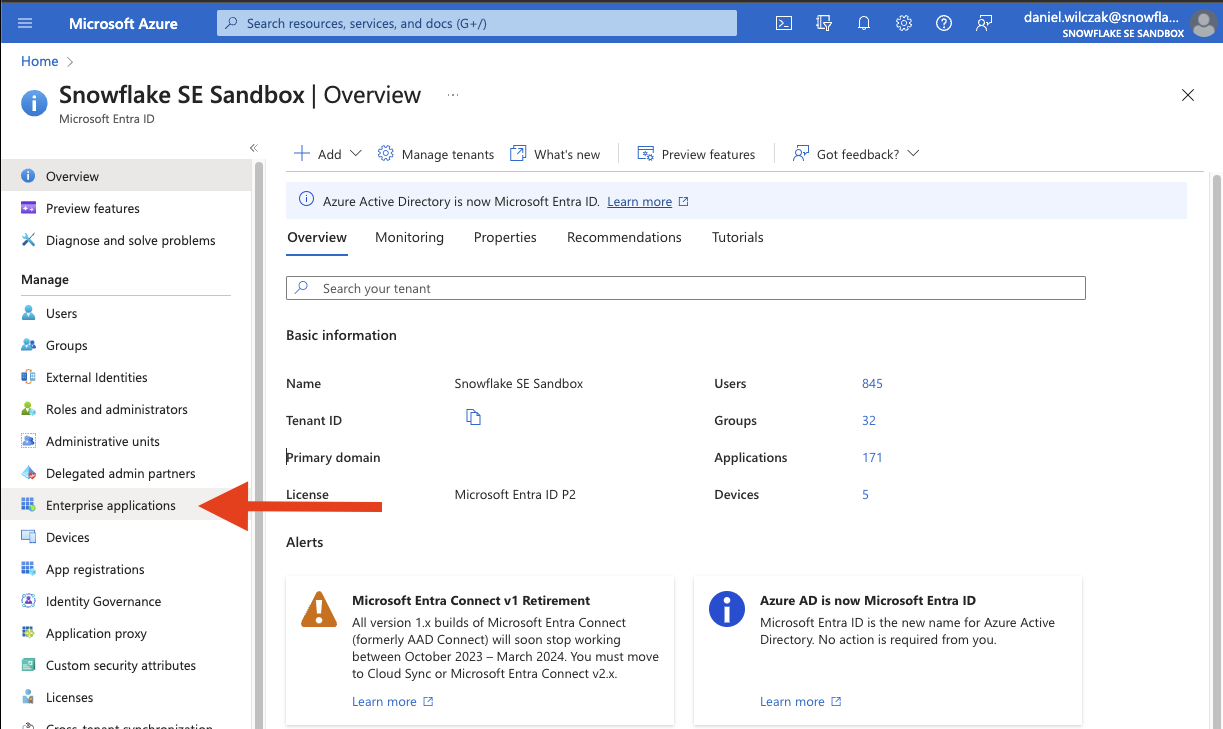Click the App registrations icon
Viewport: 1223px width, 729px height.
point(28,569)
